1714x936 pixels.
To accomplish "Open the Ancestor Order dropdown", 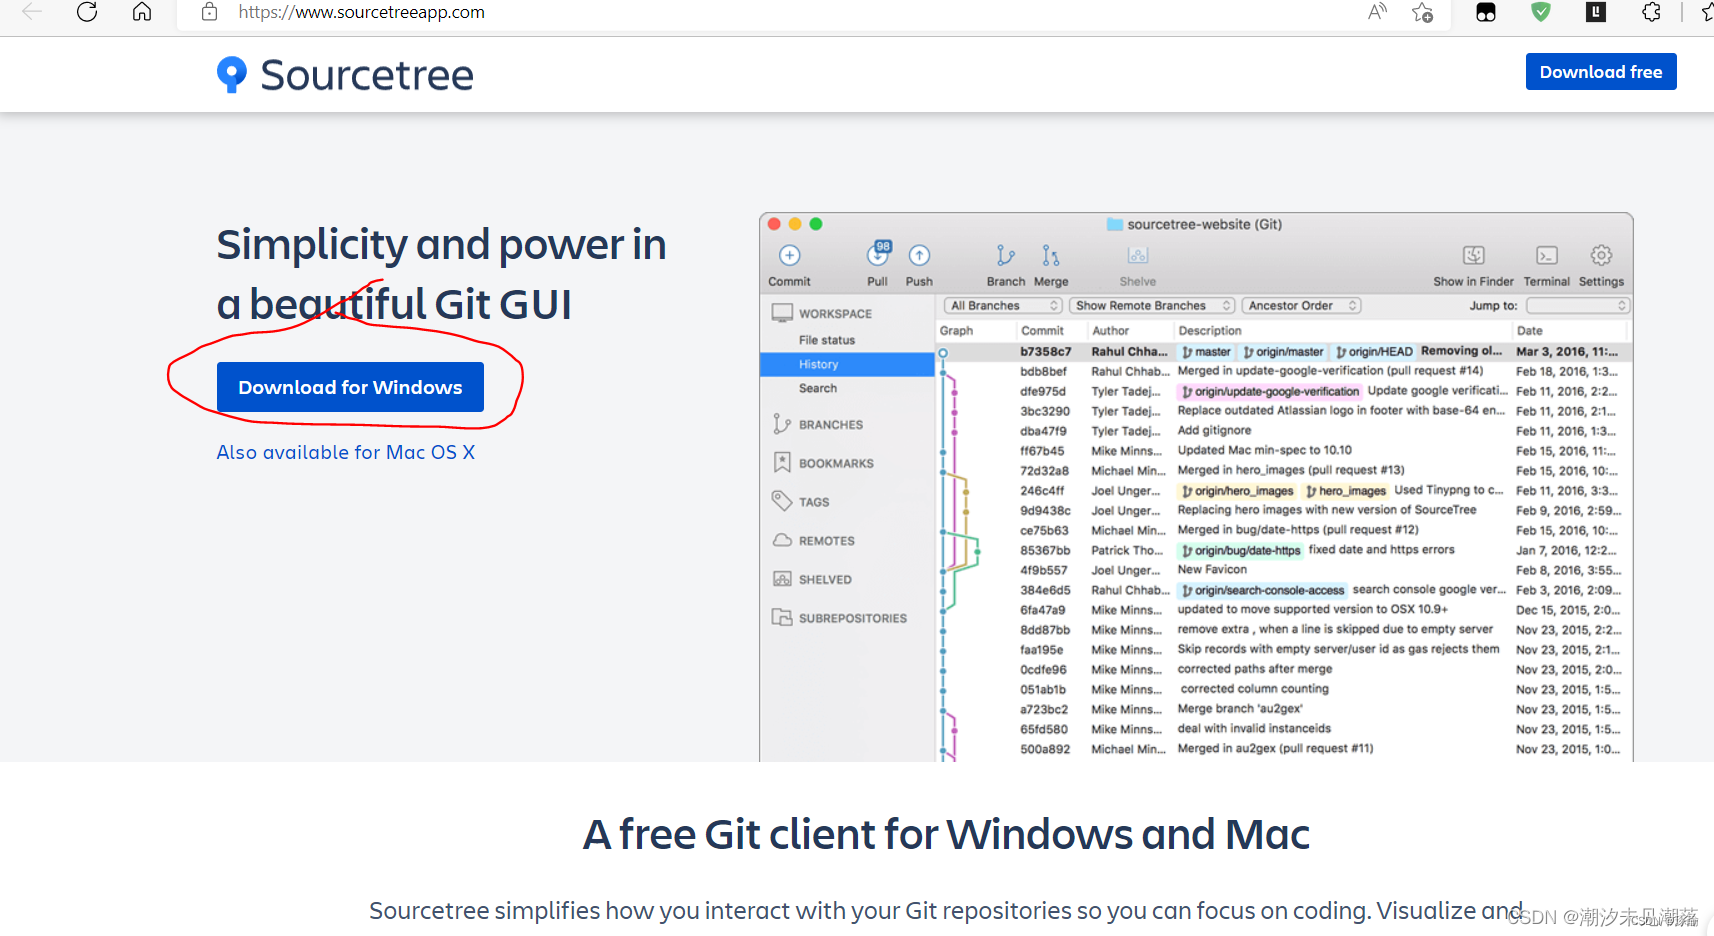I will (x=1302, y=306).
